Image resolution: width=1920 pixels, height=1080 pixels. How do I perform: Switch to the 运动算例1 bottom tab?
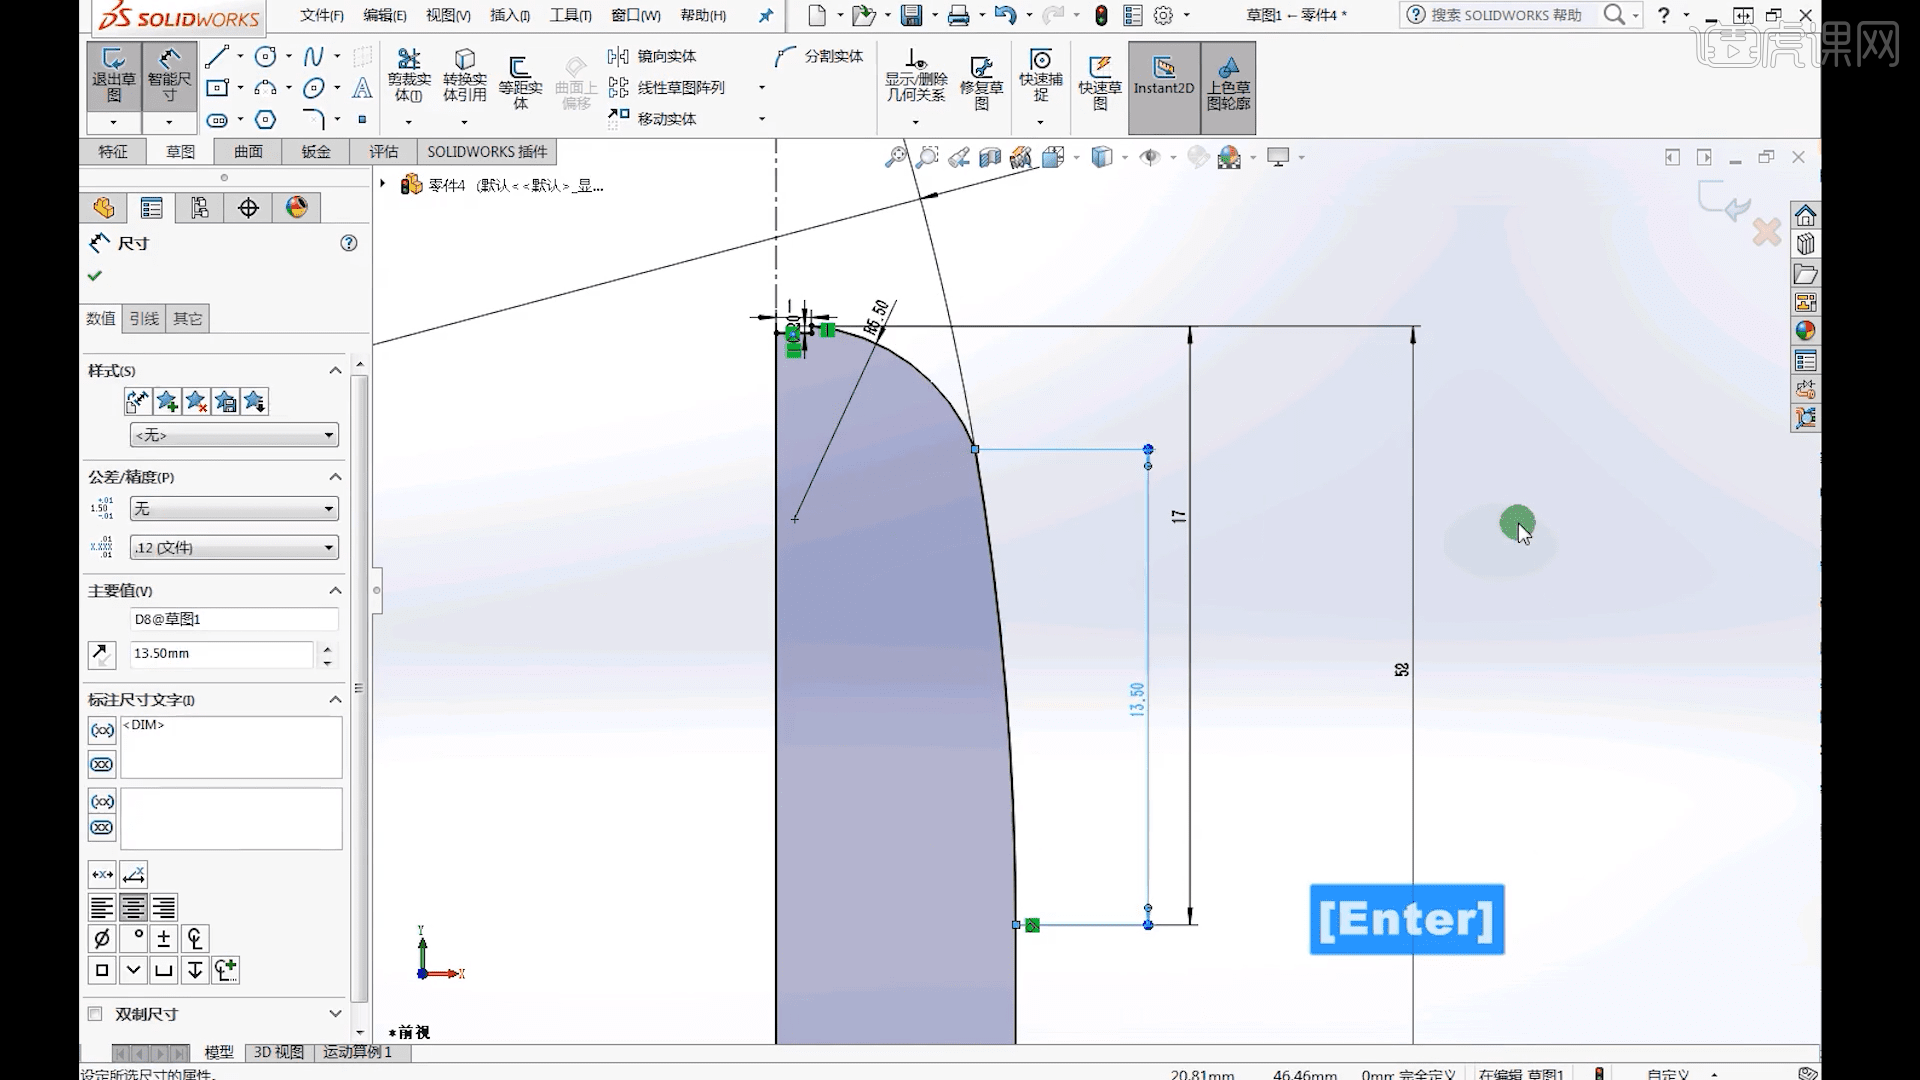coord(357,1052)
